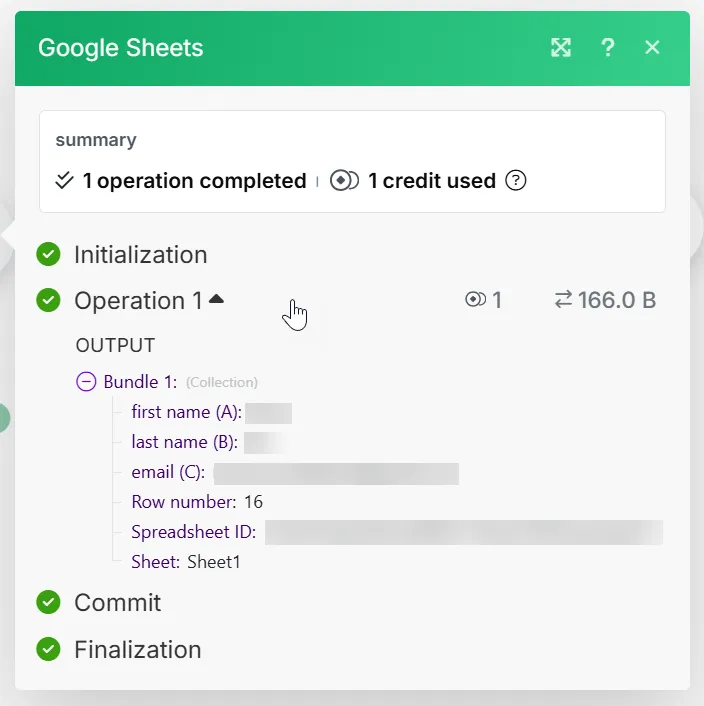The width and height of the screenshot is (704, 706).
Task: Click the double checkmark completed icon
Action: [64, 181]
